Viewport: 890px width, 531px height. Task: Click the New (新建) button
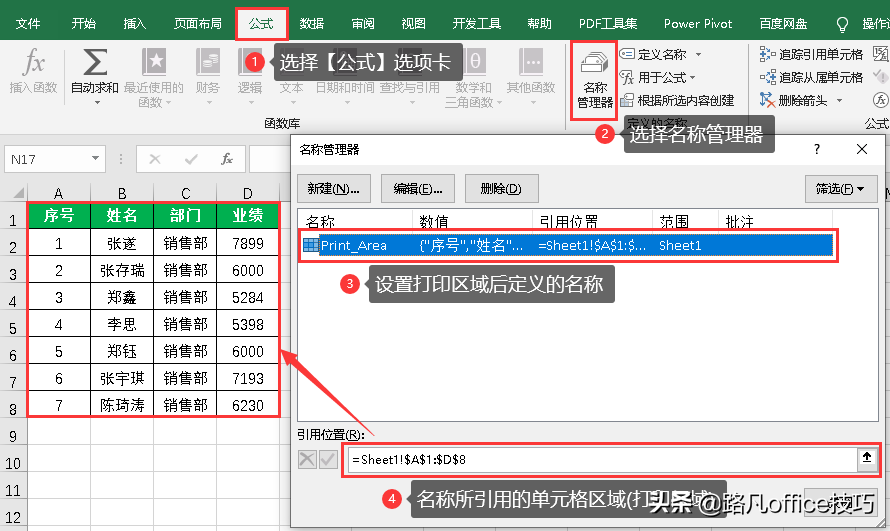click(334, 188)
